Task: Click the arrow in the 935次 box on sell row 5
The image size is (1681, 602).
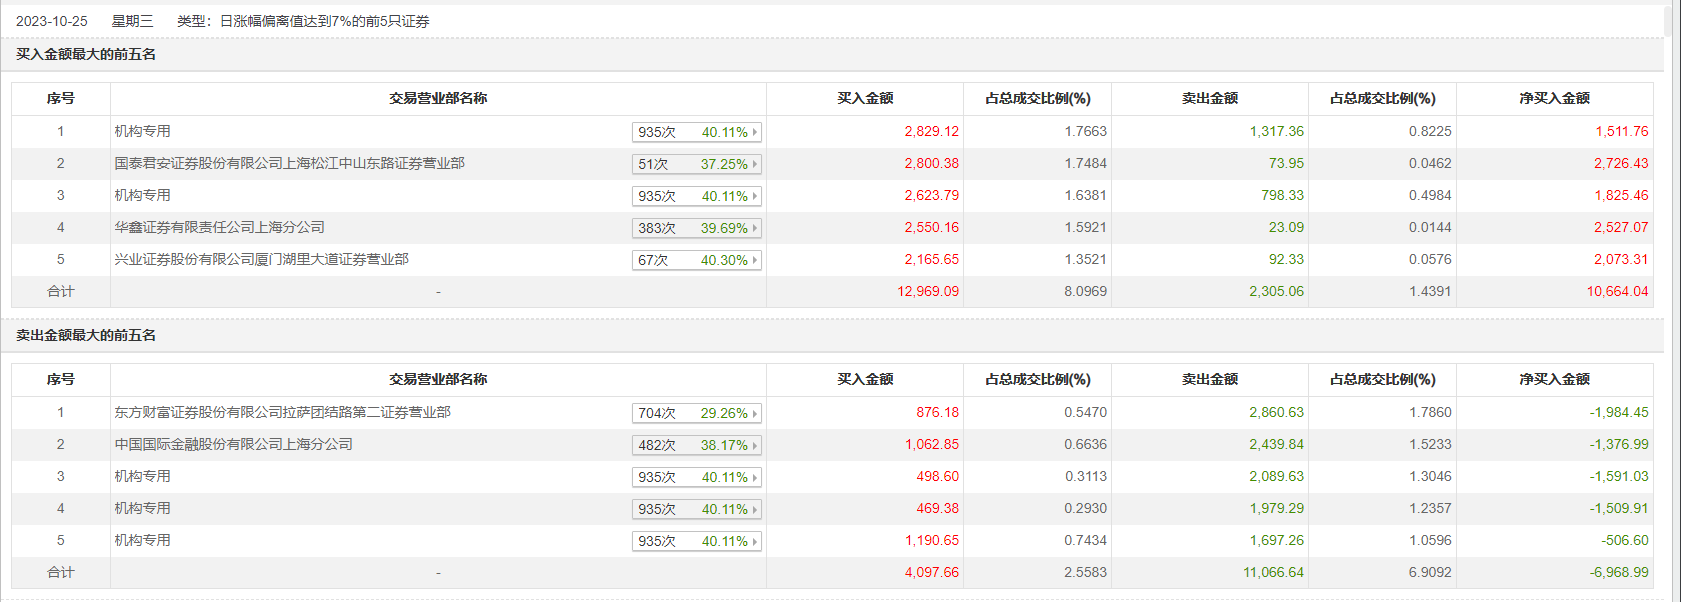Action: pyautogui.click(x=755, y=541)
